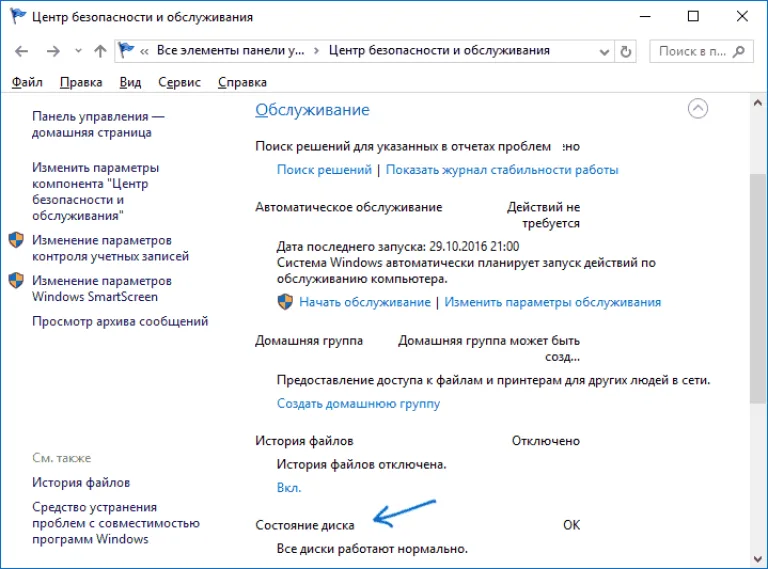The height and width of the screenshot is (569, 768).
Task: Click 'Показать журнал стабильности работы'
Action: coord(502,169)
